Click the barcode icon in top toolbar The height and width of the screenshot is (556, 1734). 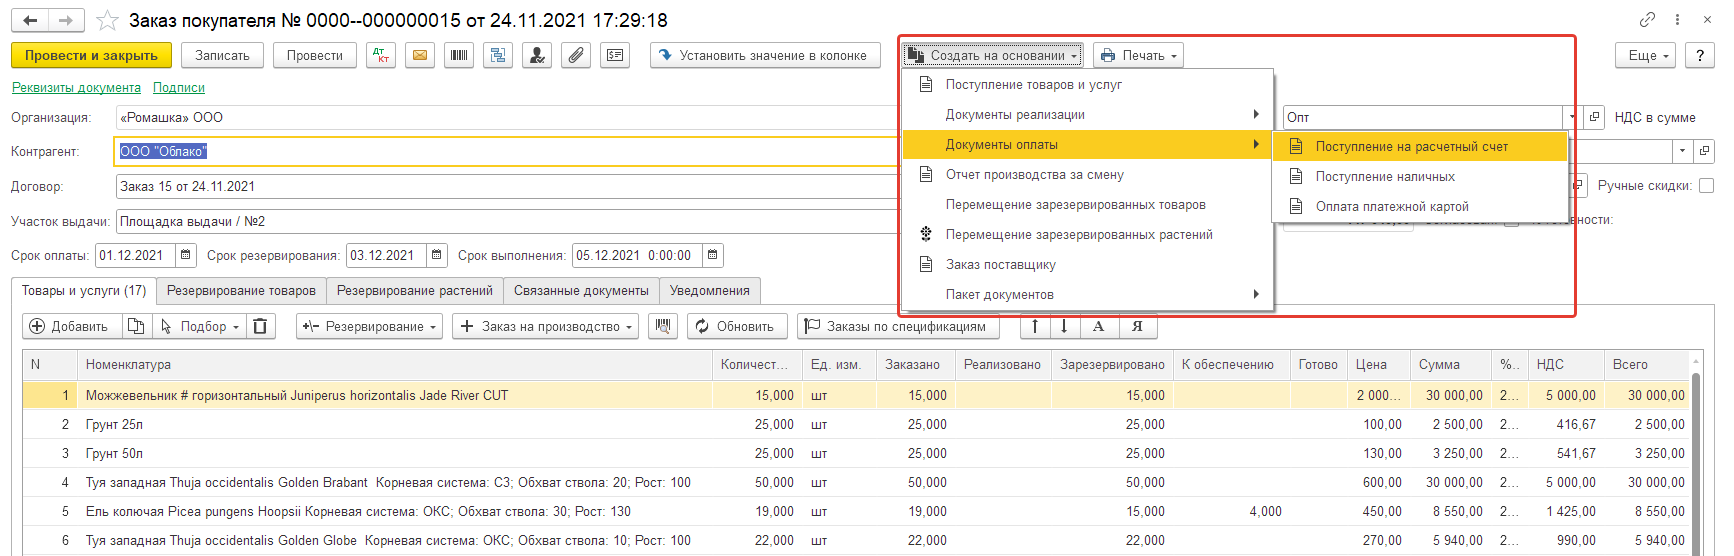click(459, 56)
